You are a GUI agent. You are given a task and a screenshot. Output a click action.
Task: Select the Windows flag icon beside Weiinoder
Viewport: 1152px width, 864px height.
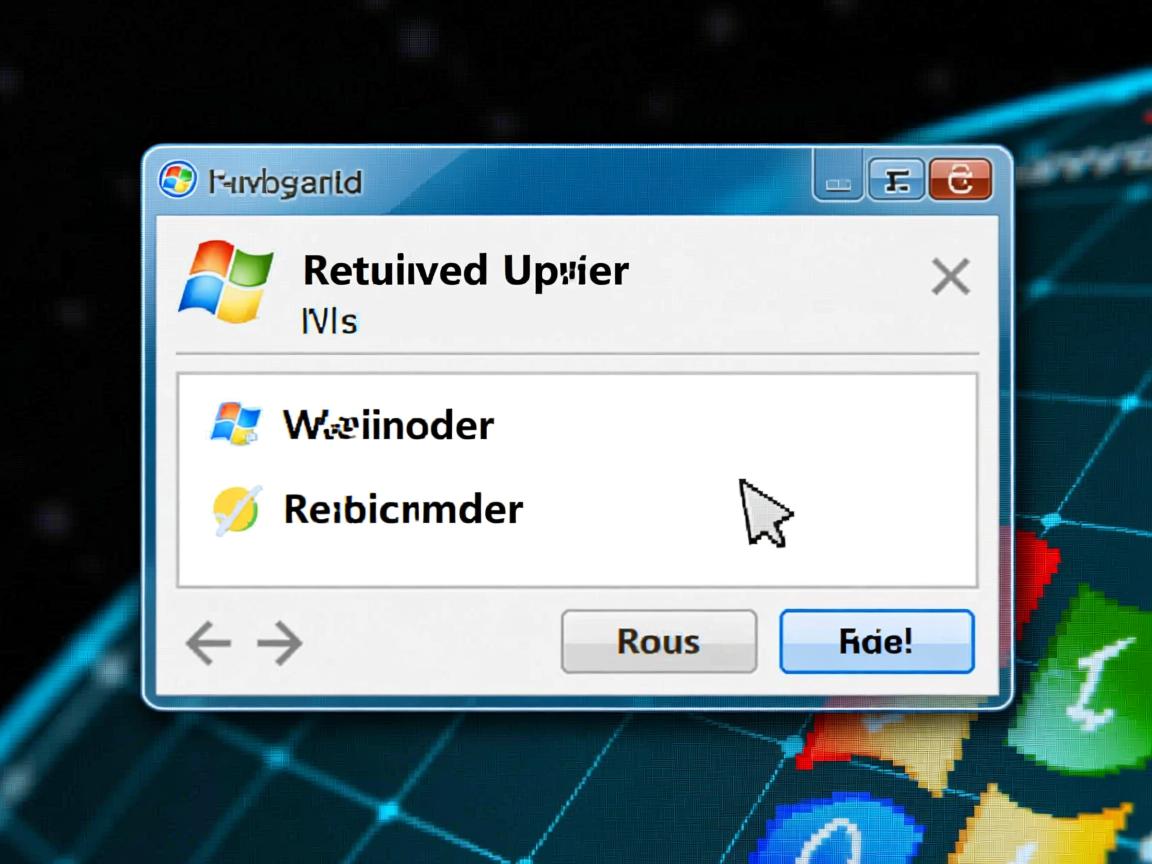[235, 424]
